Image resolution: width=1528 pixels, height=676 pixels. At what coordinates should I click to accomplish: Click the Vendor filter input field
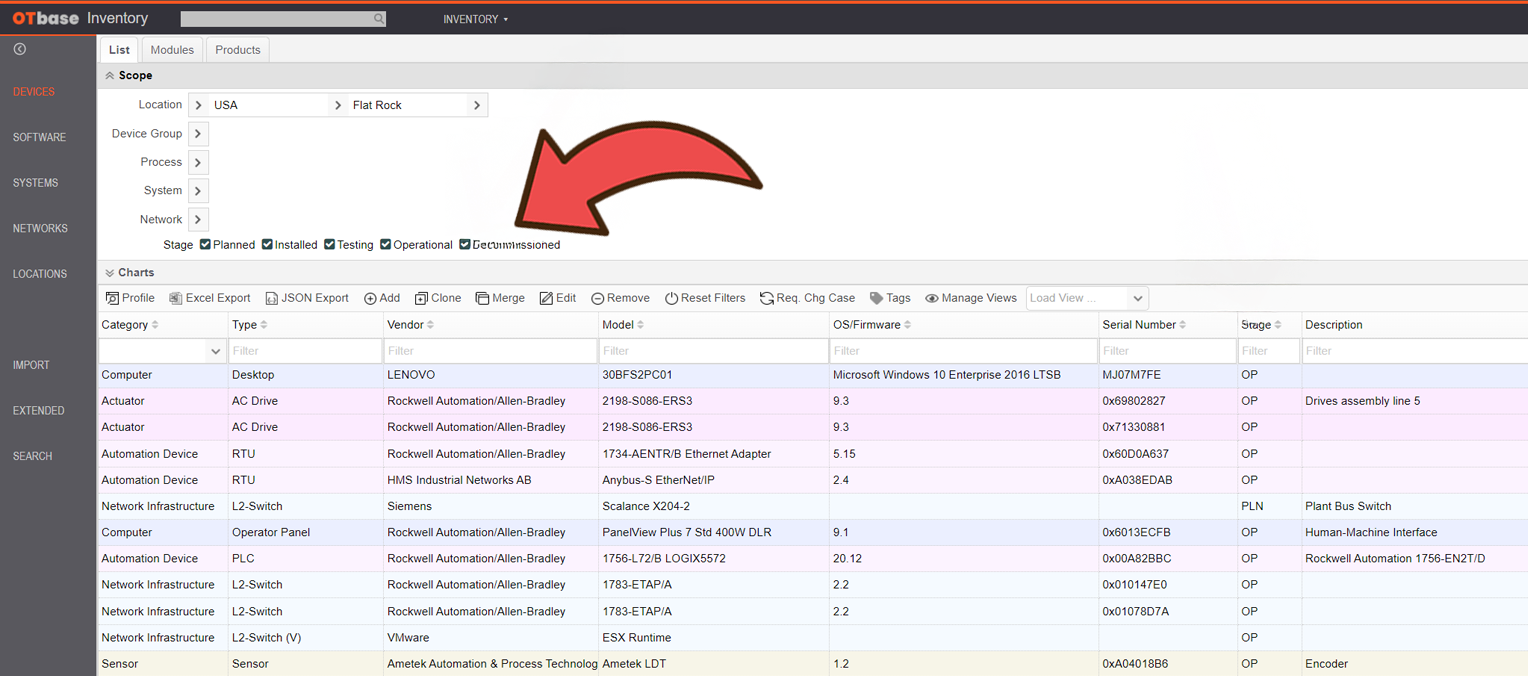[x=490, y=351]
